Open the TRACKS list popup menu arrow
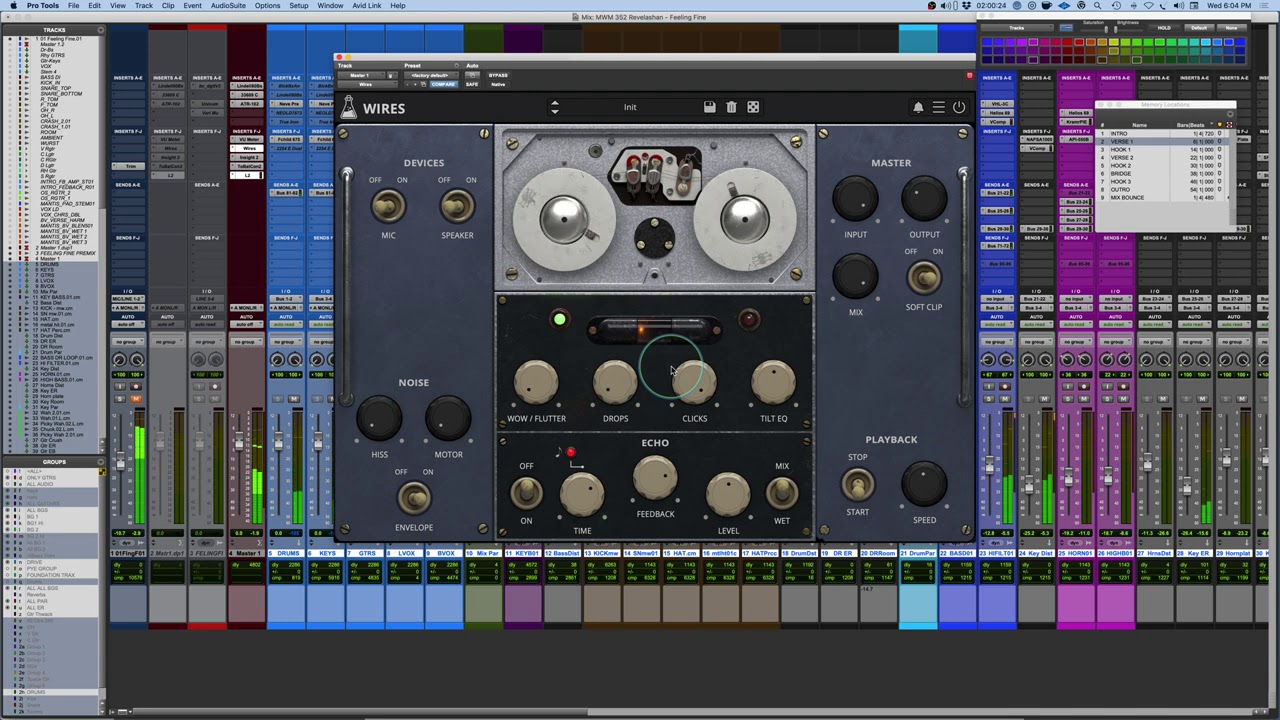 pyautogui.click(x=101, y=30)
